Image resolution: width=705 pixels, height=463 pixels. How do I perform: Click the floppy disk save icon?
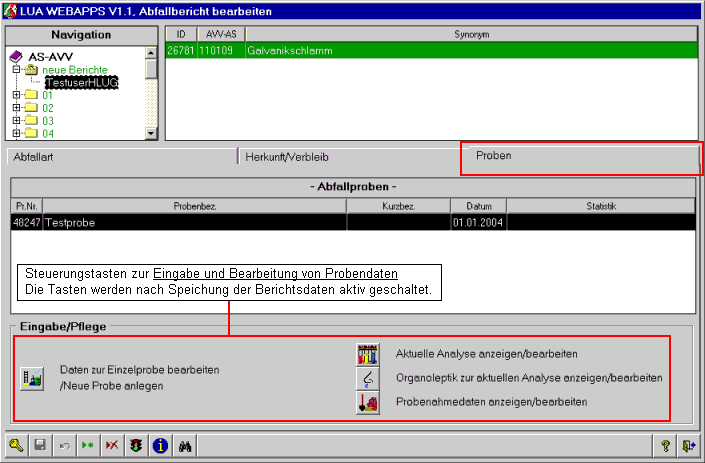[x=40, y=447]
